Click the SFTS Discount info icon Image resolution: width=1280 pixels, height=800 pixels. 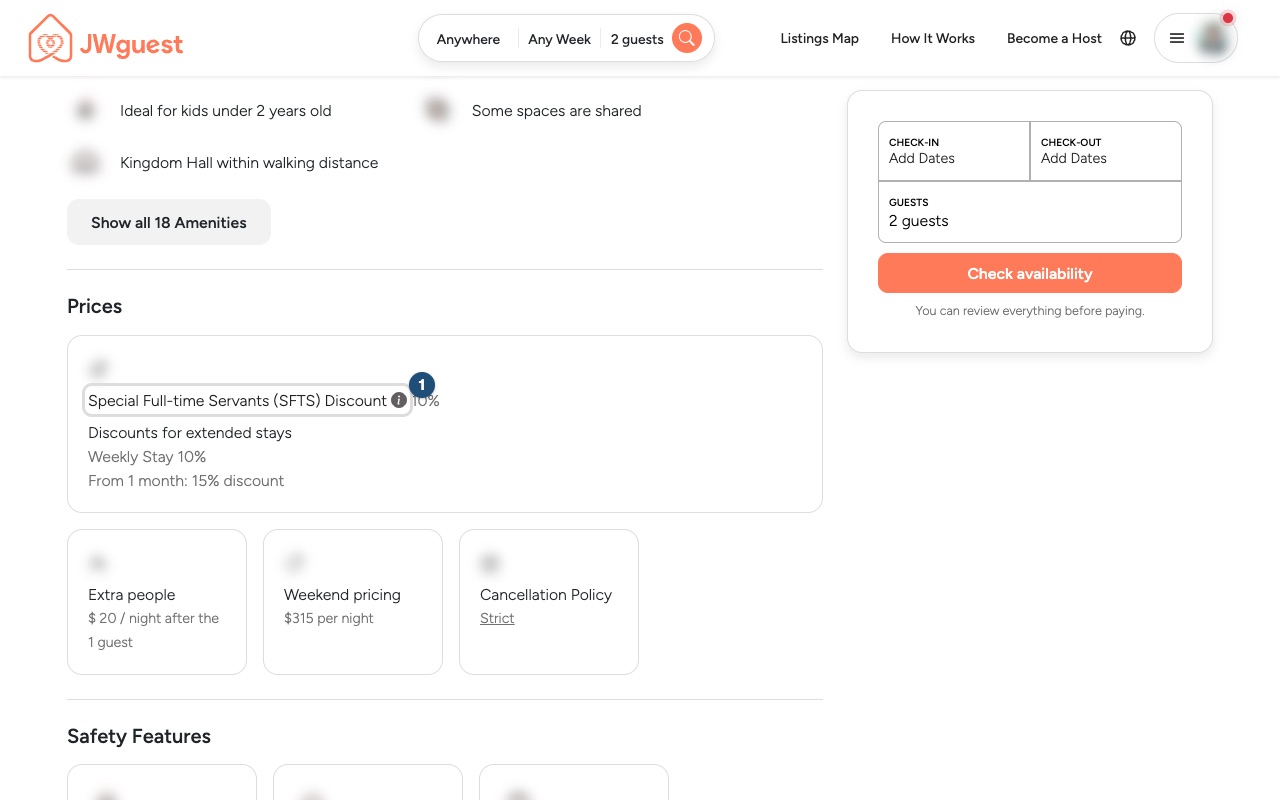click(399, 400)
